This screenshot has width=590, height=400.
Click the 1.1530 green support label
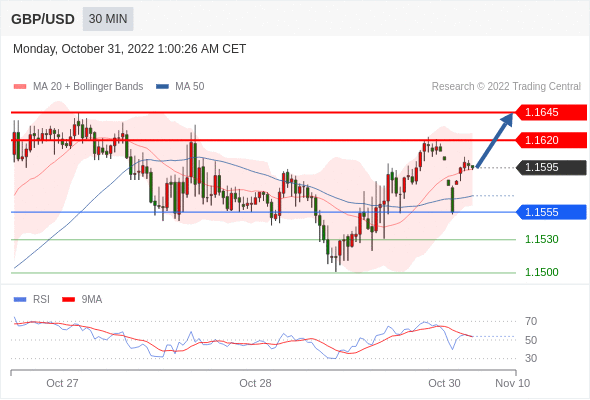click(542, 239)
